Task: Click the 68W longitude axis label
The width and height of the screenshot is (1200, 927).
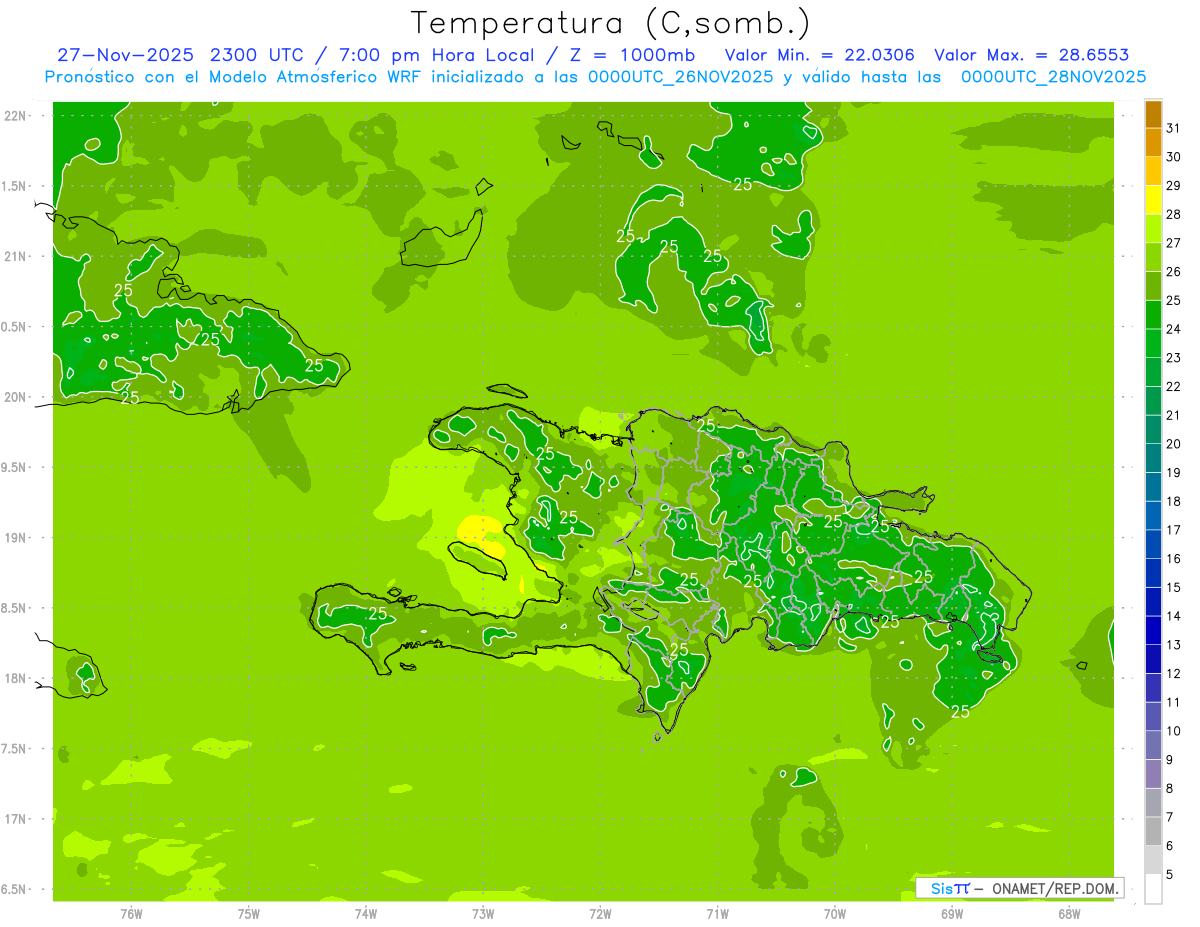Action: pyautogui.click(x=1068, y=913)
